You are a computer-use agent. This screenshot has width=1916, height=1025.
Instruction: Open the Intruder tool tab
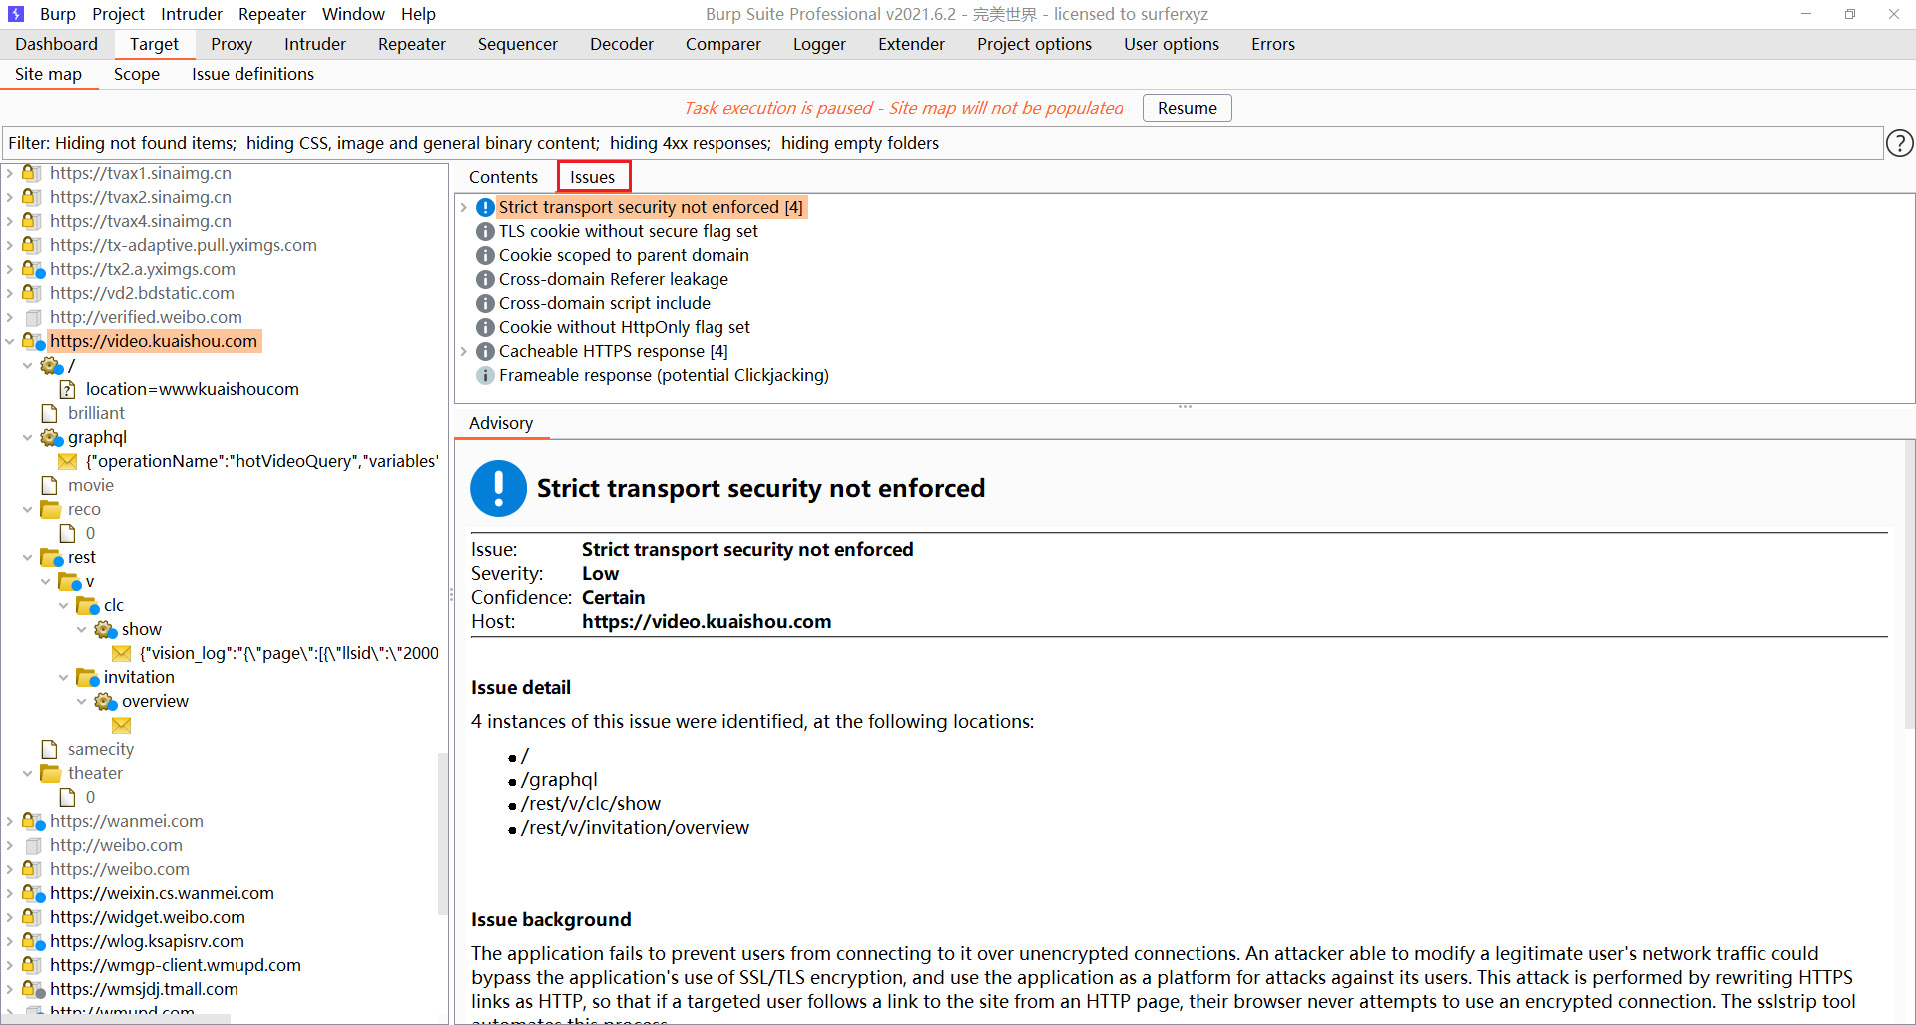[315, 44]
